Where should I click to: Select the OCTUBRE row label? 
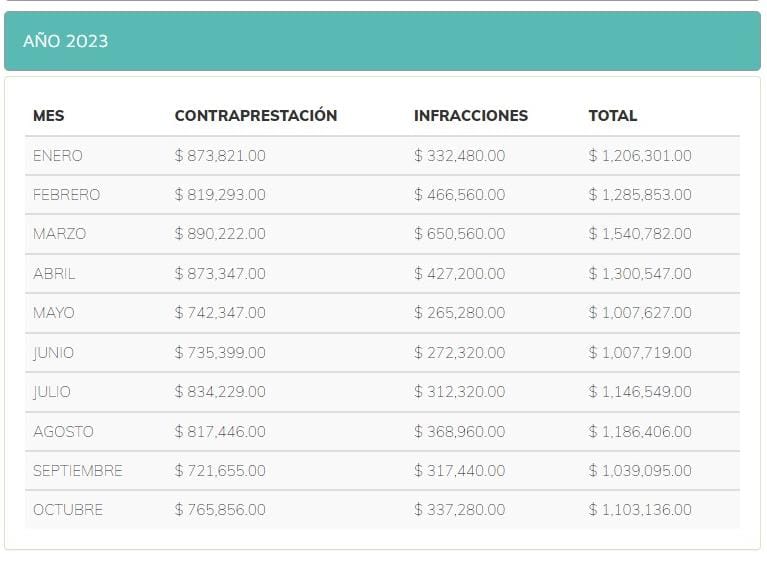point(67,510)
